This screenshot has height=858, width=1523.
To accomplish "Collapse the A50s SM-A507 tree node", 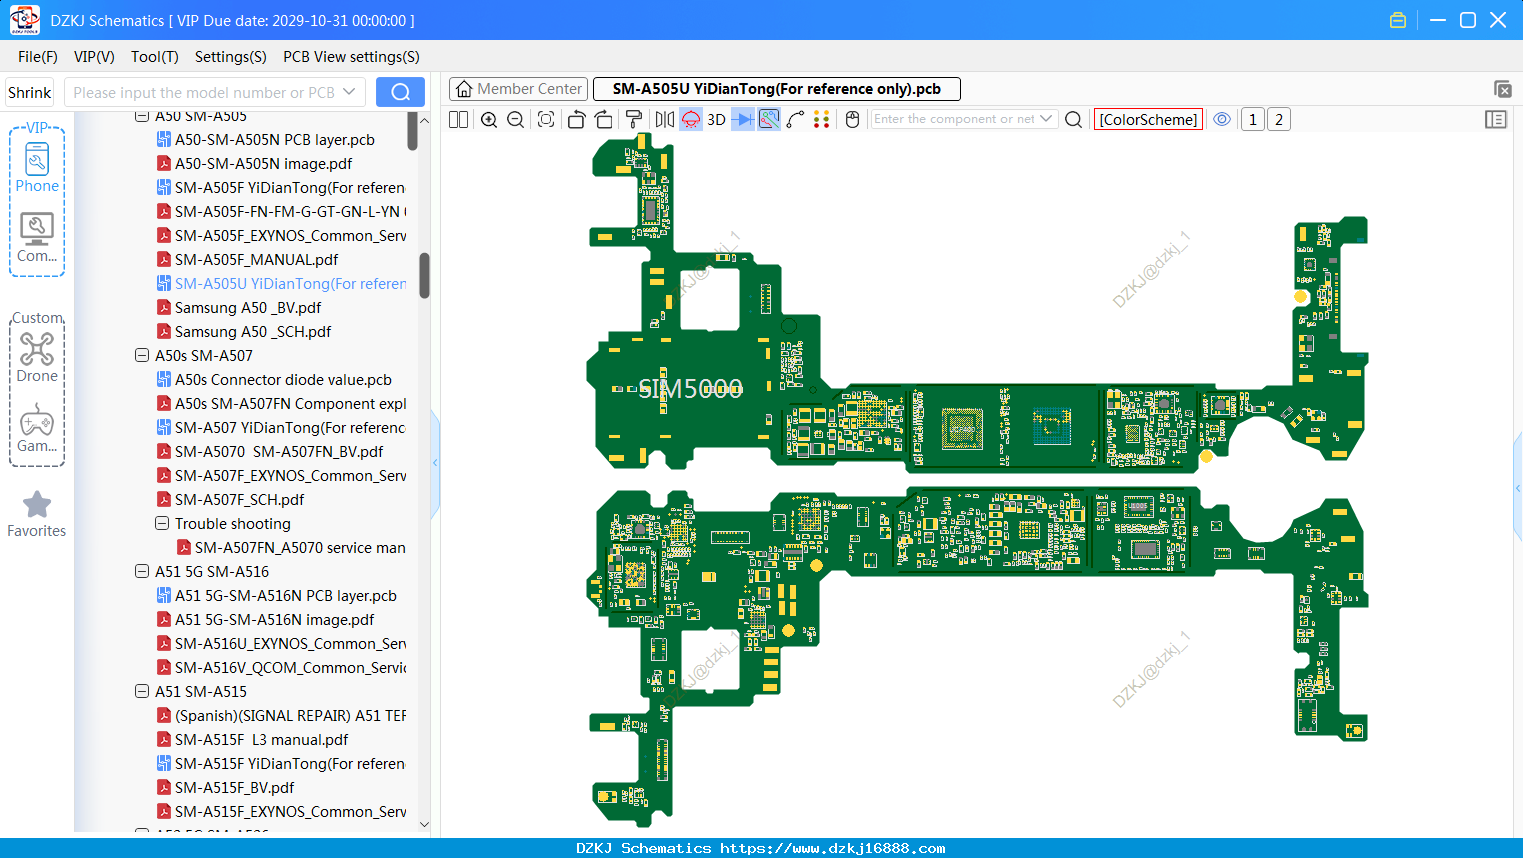I will [142, 355].
